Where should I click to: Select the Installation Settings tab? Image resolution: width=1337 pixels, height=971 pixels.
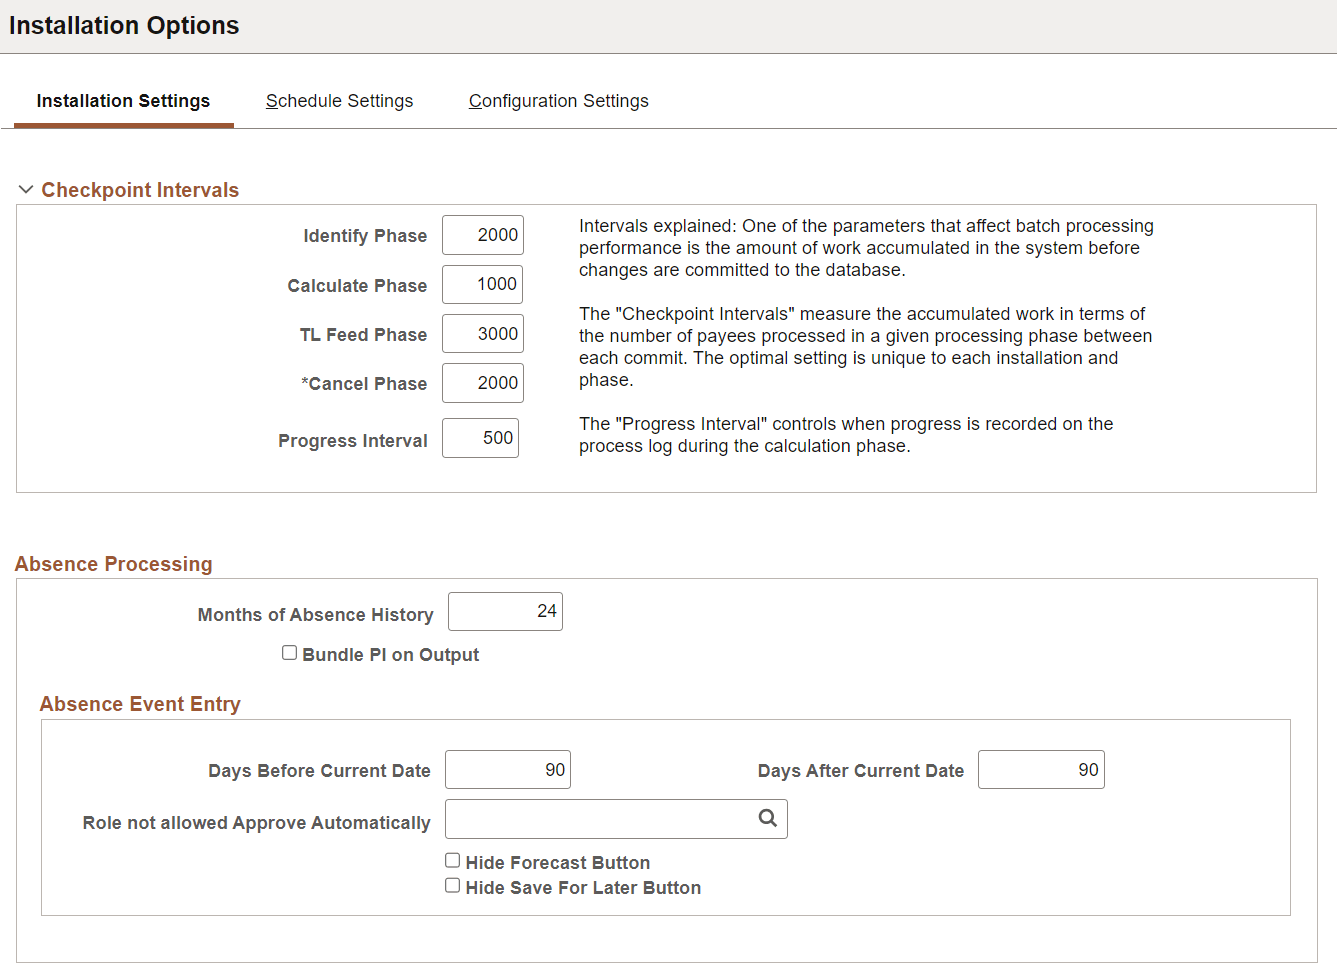click(123, 100)
